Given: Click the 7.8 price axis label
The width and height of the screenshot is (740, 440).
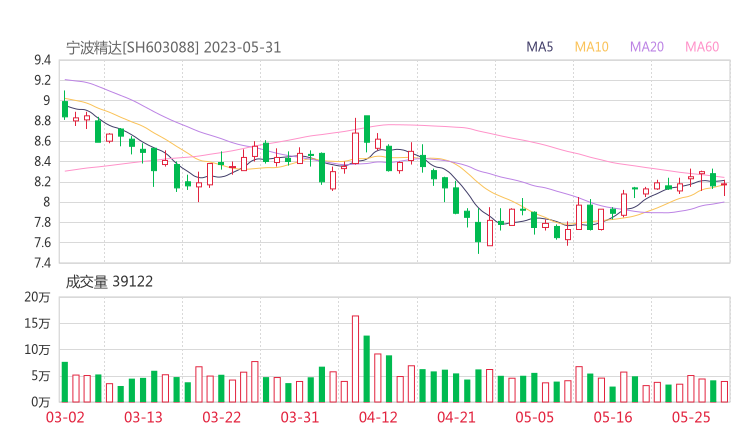Looking at the screenshot, I should point(42,222).
